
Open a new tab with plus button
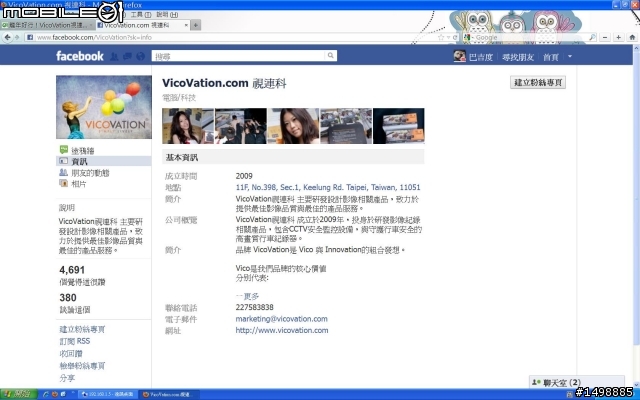point(196,25)
